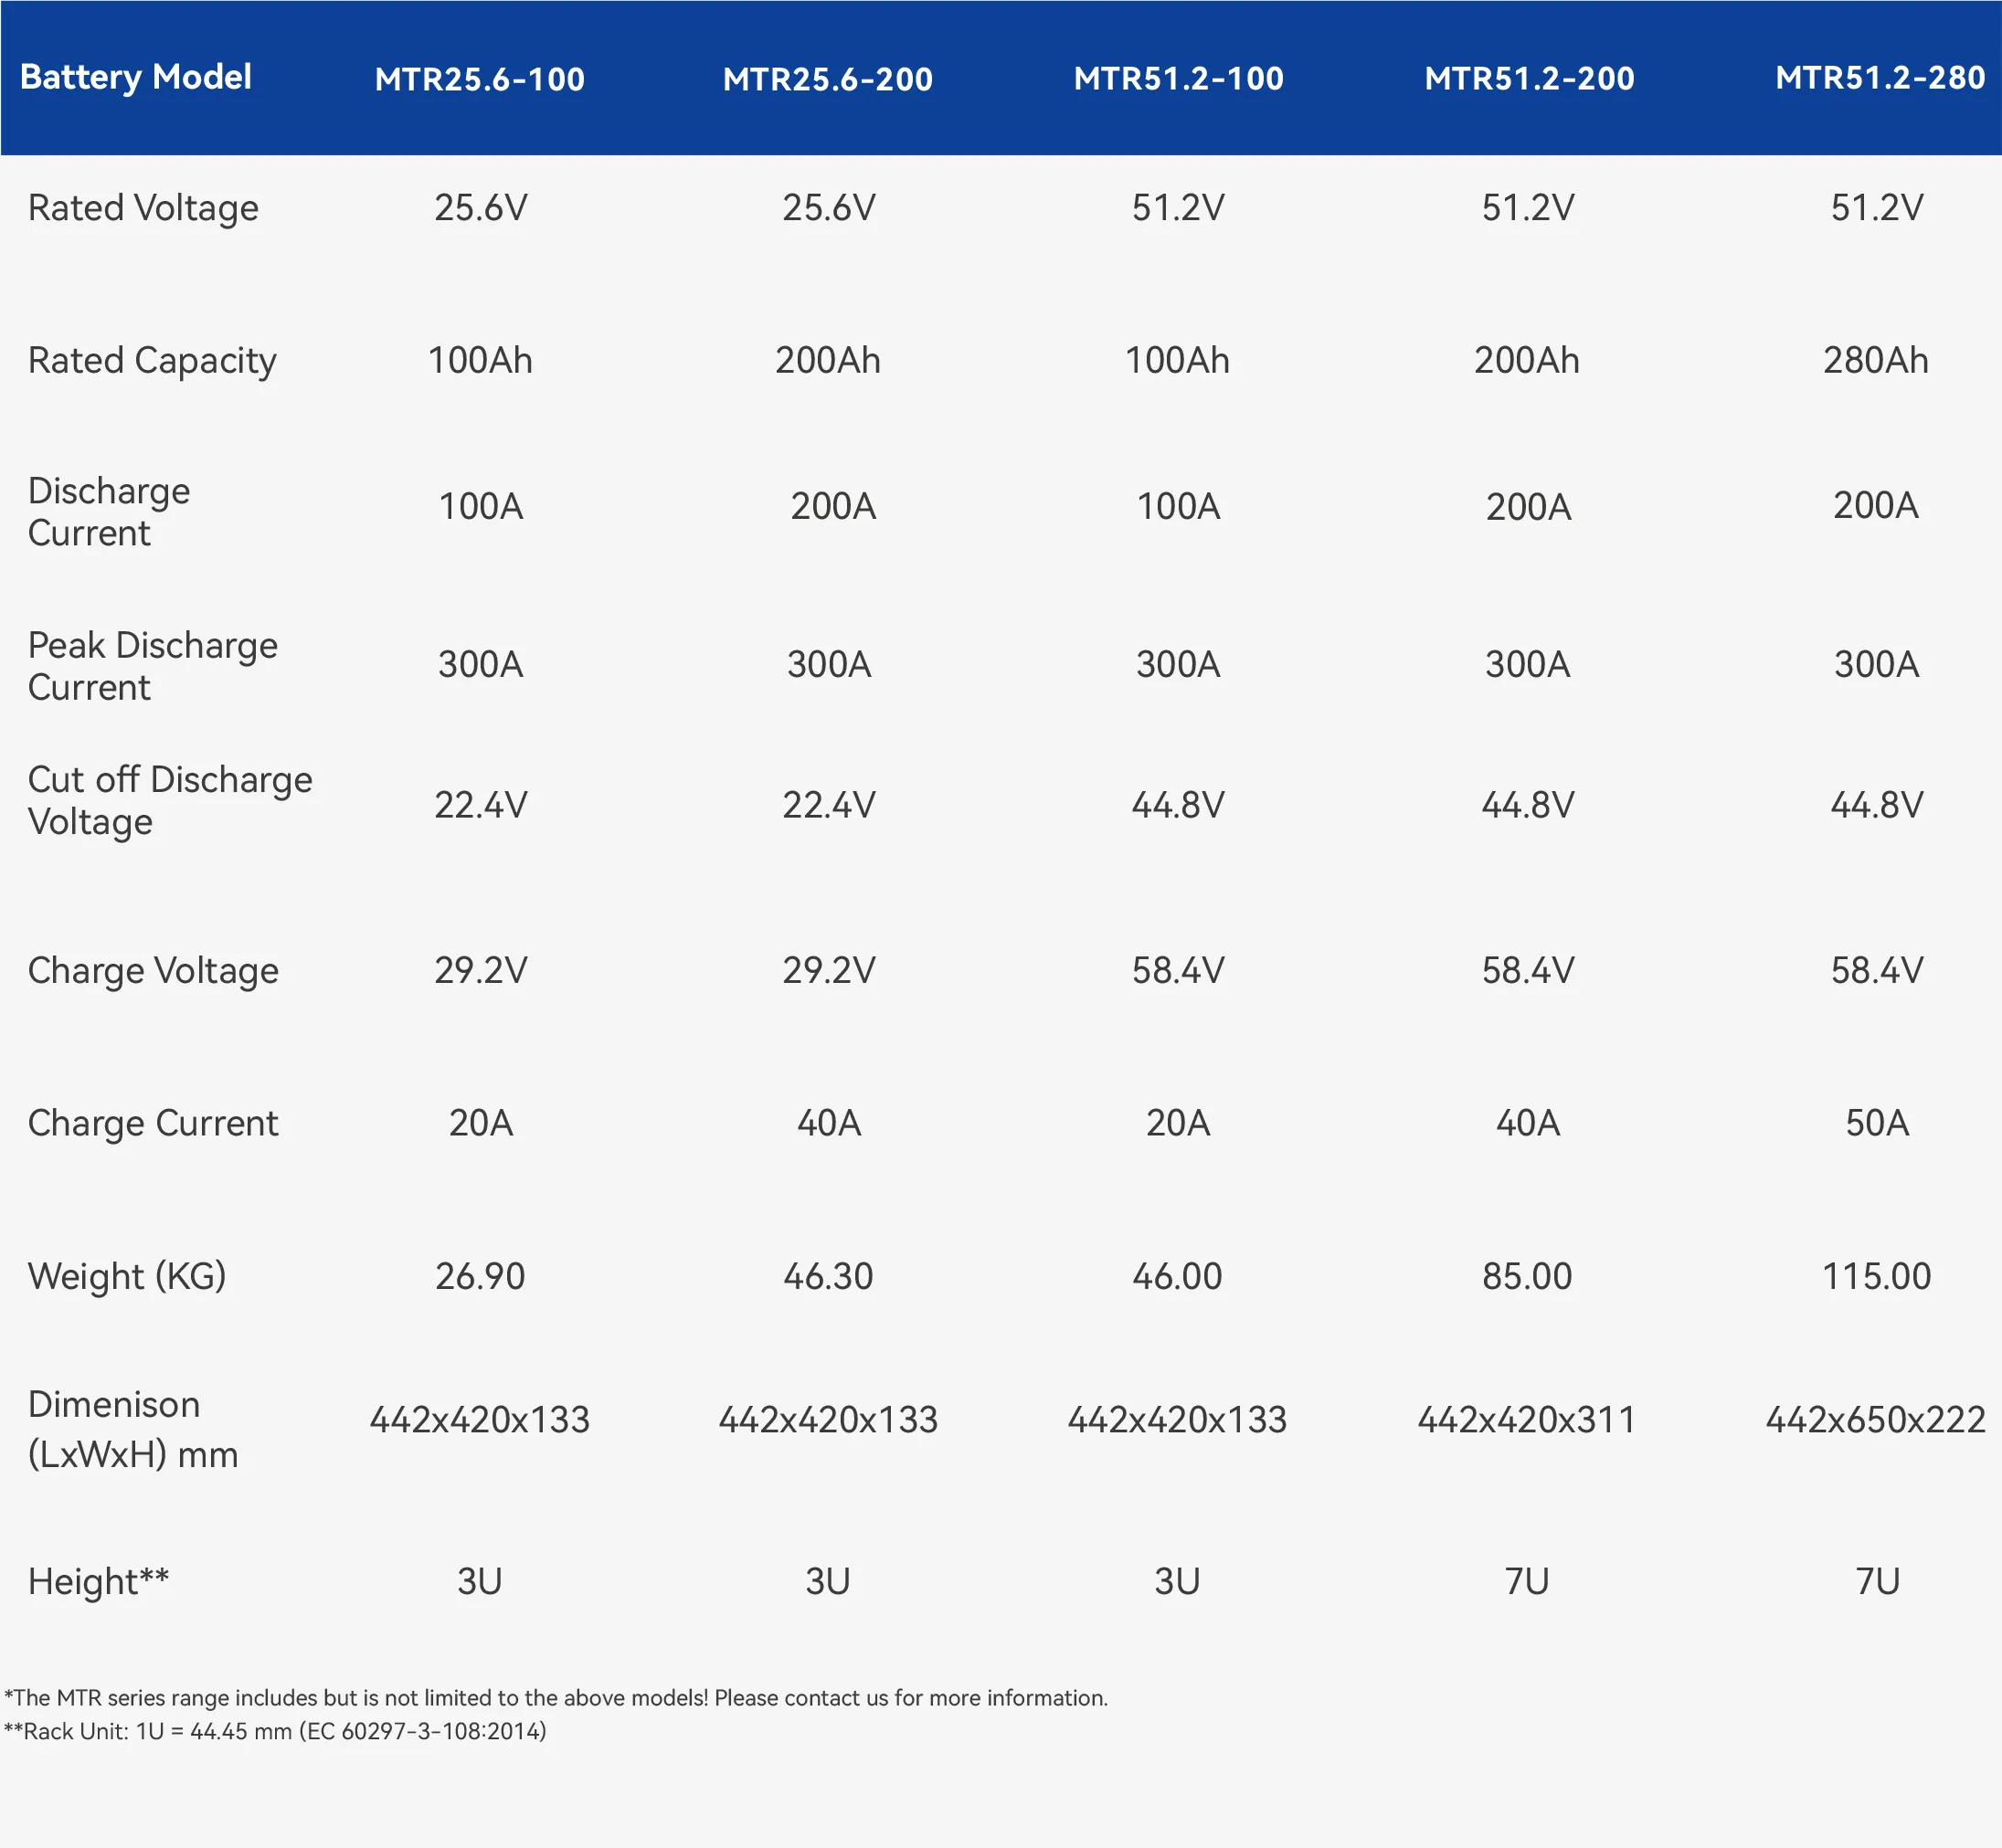Screen dimensions: 2002x1848
Task: Click the Cut off Discharge Voltage label
Action: 170,800
